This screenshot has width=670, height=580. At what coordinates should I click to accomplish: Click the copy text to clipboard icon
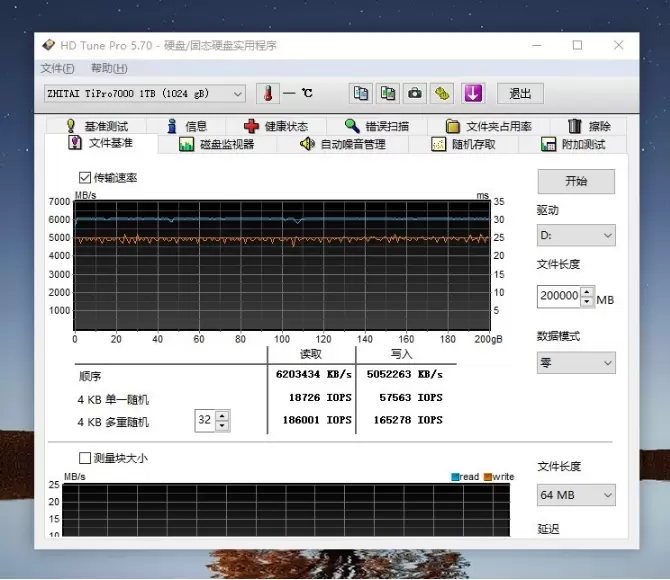point(361,93)
